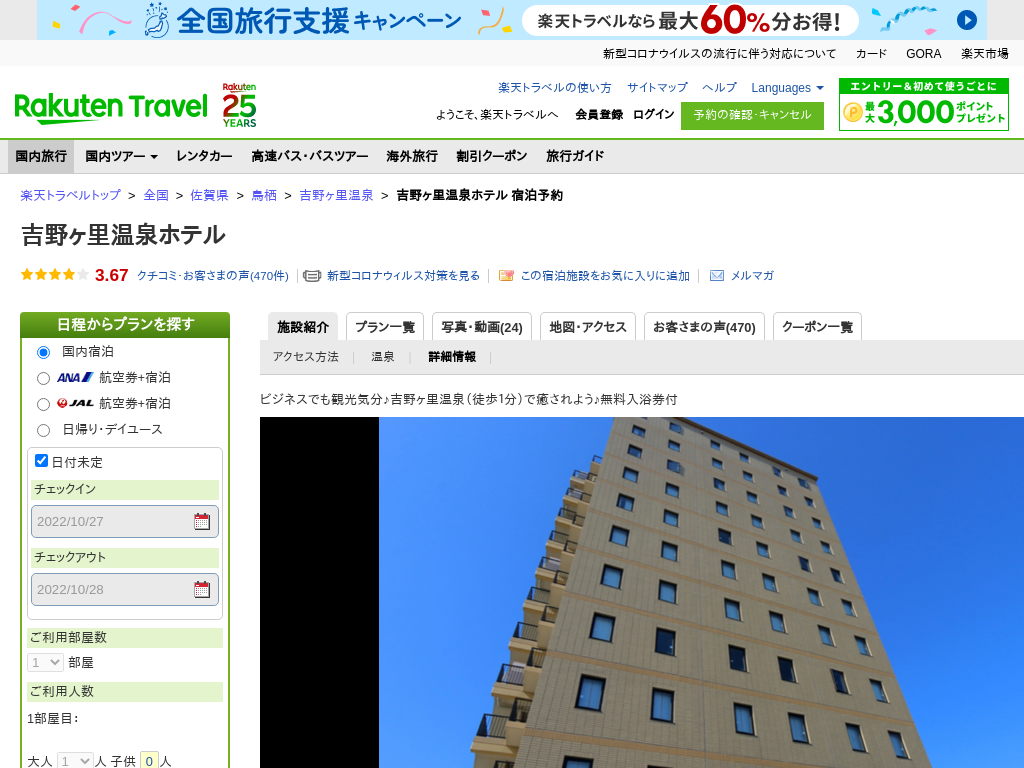Screen dimensions: 1024x768
Task: Select the 国内宿泊 radio button
Action: pyautogui.click(x=43, y=353)
